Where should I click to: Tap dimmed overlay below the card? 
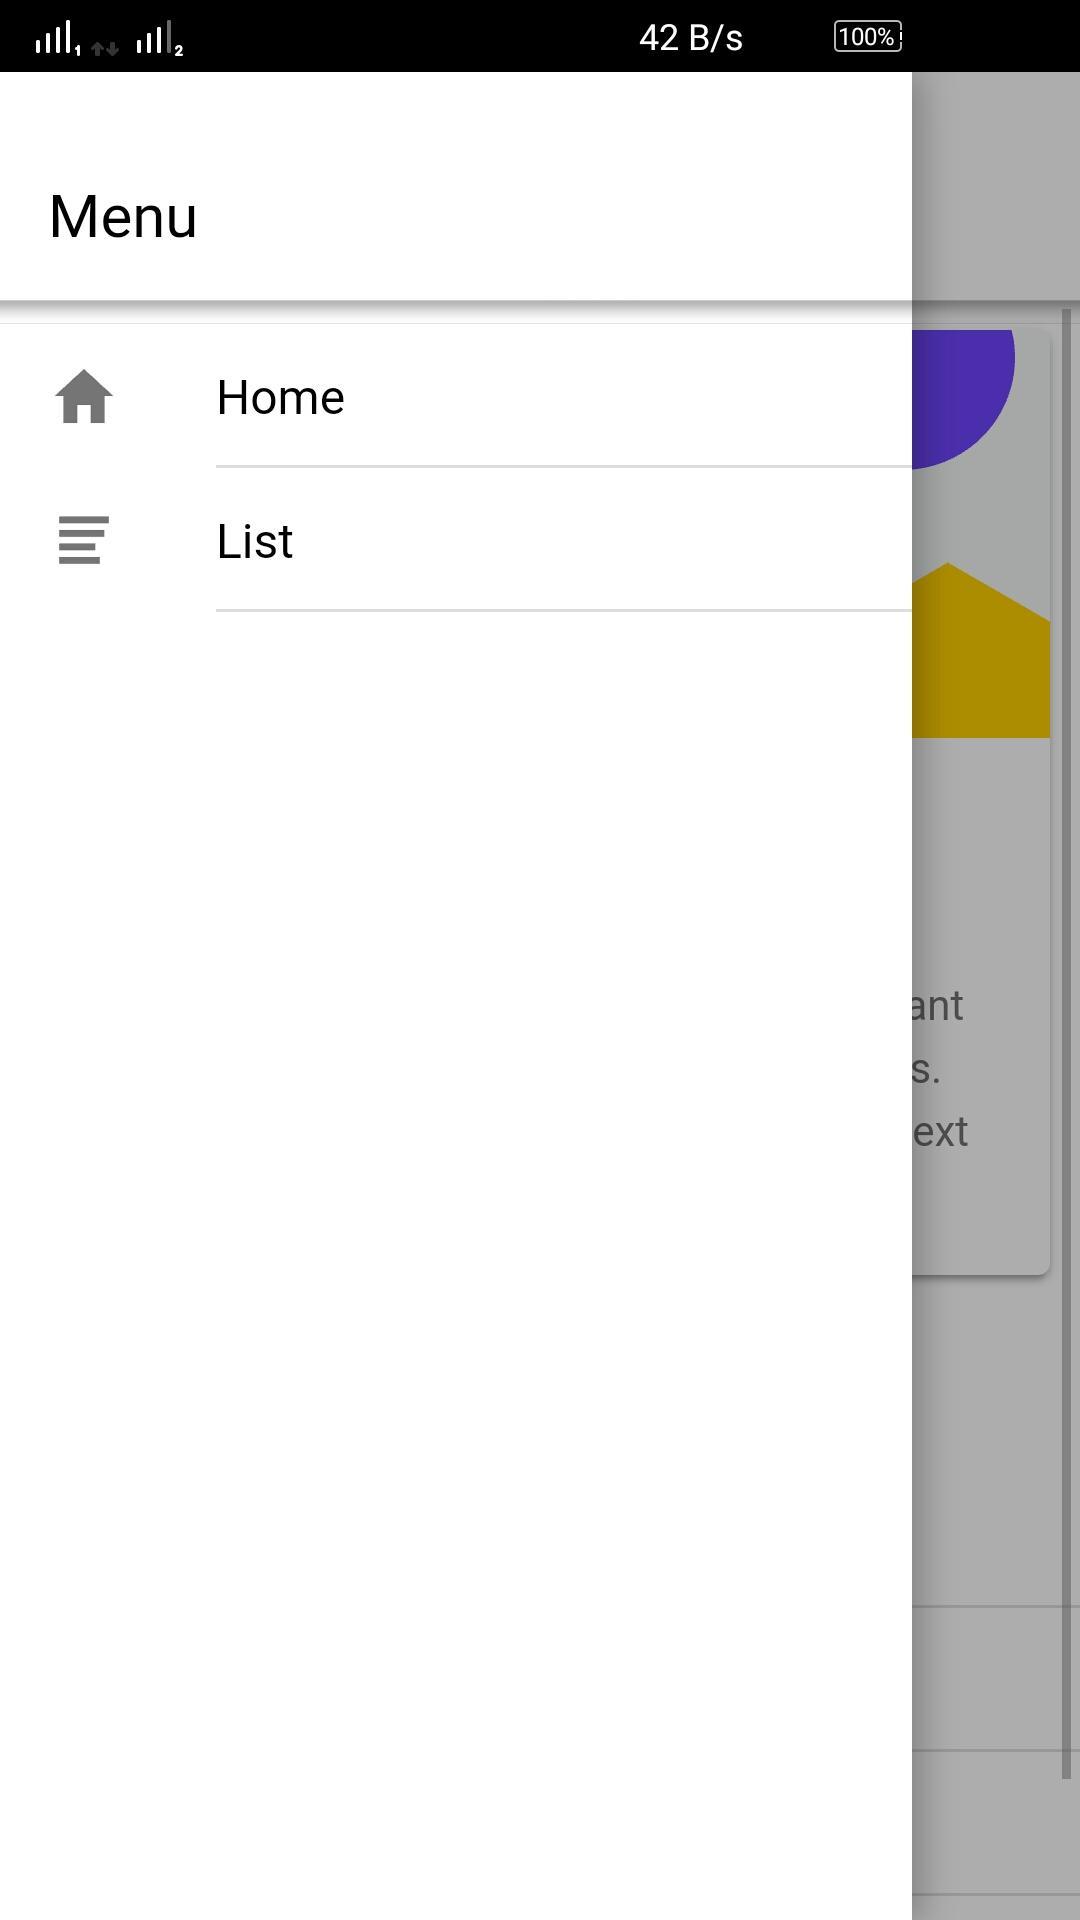(985, 1440)
